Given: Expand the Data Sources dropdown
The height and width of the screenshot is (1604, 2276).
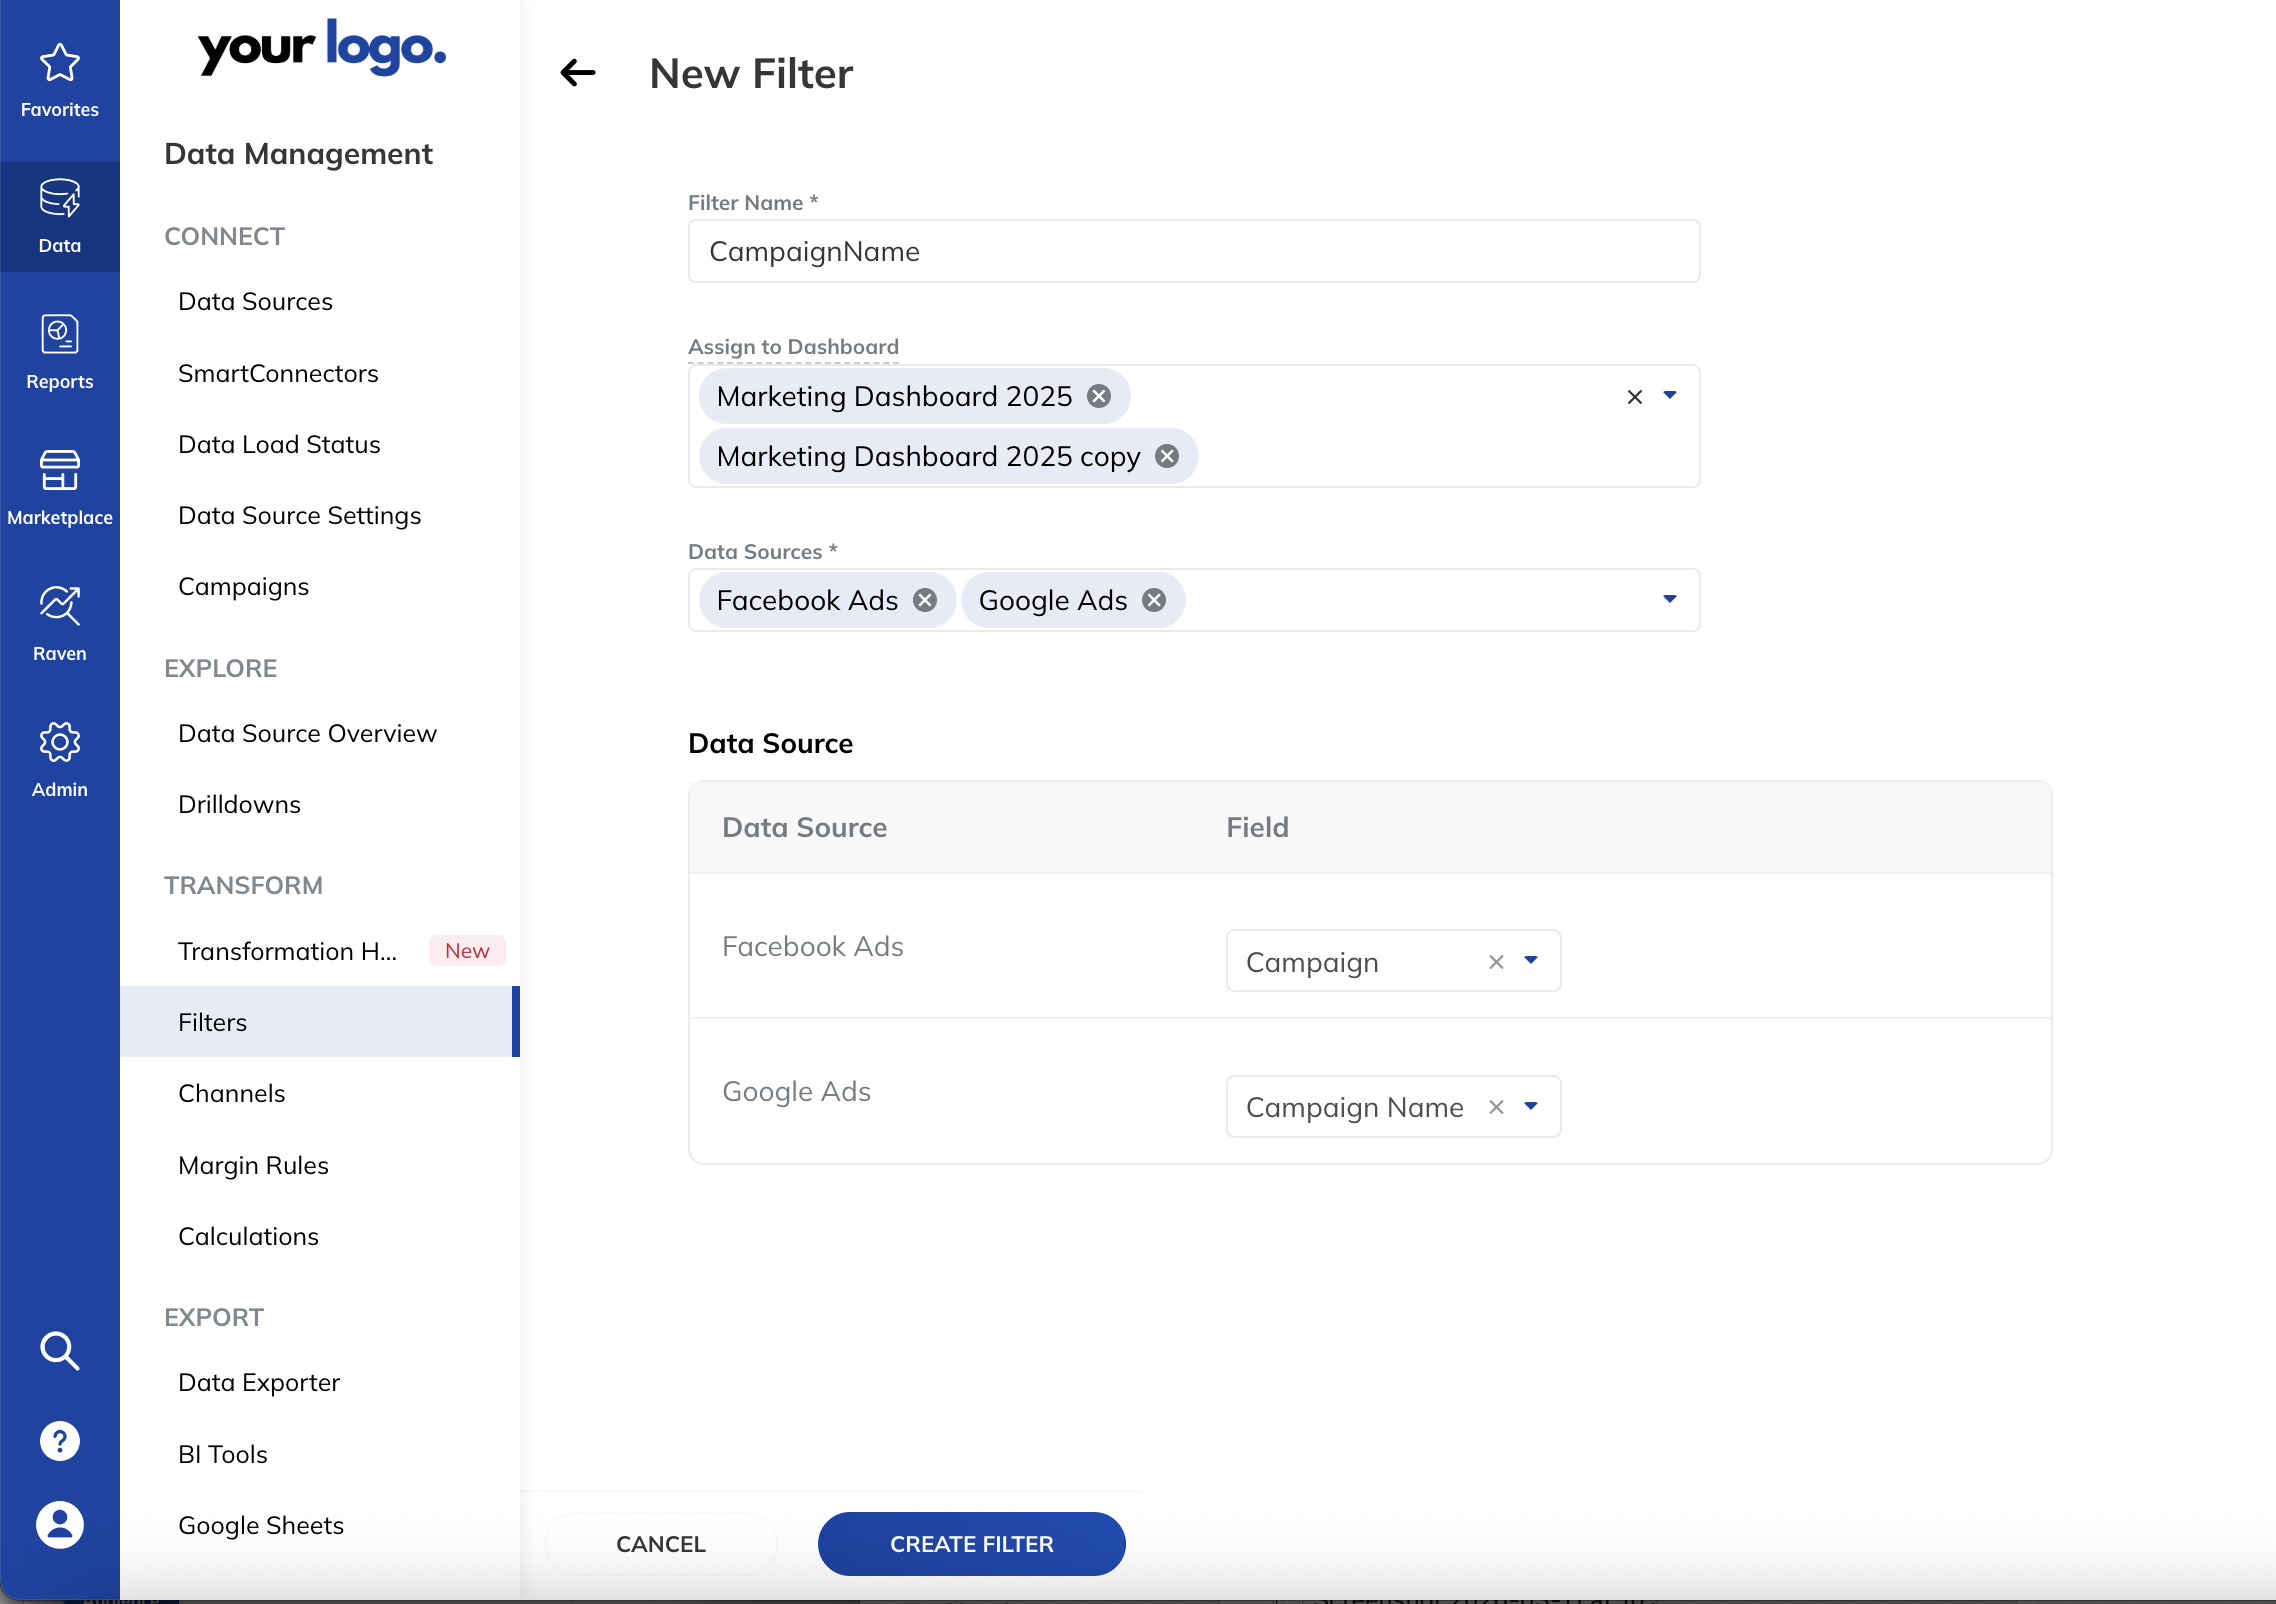Looking at the screenshot, I should click(1670, 599).
